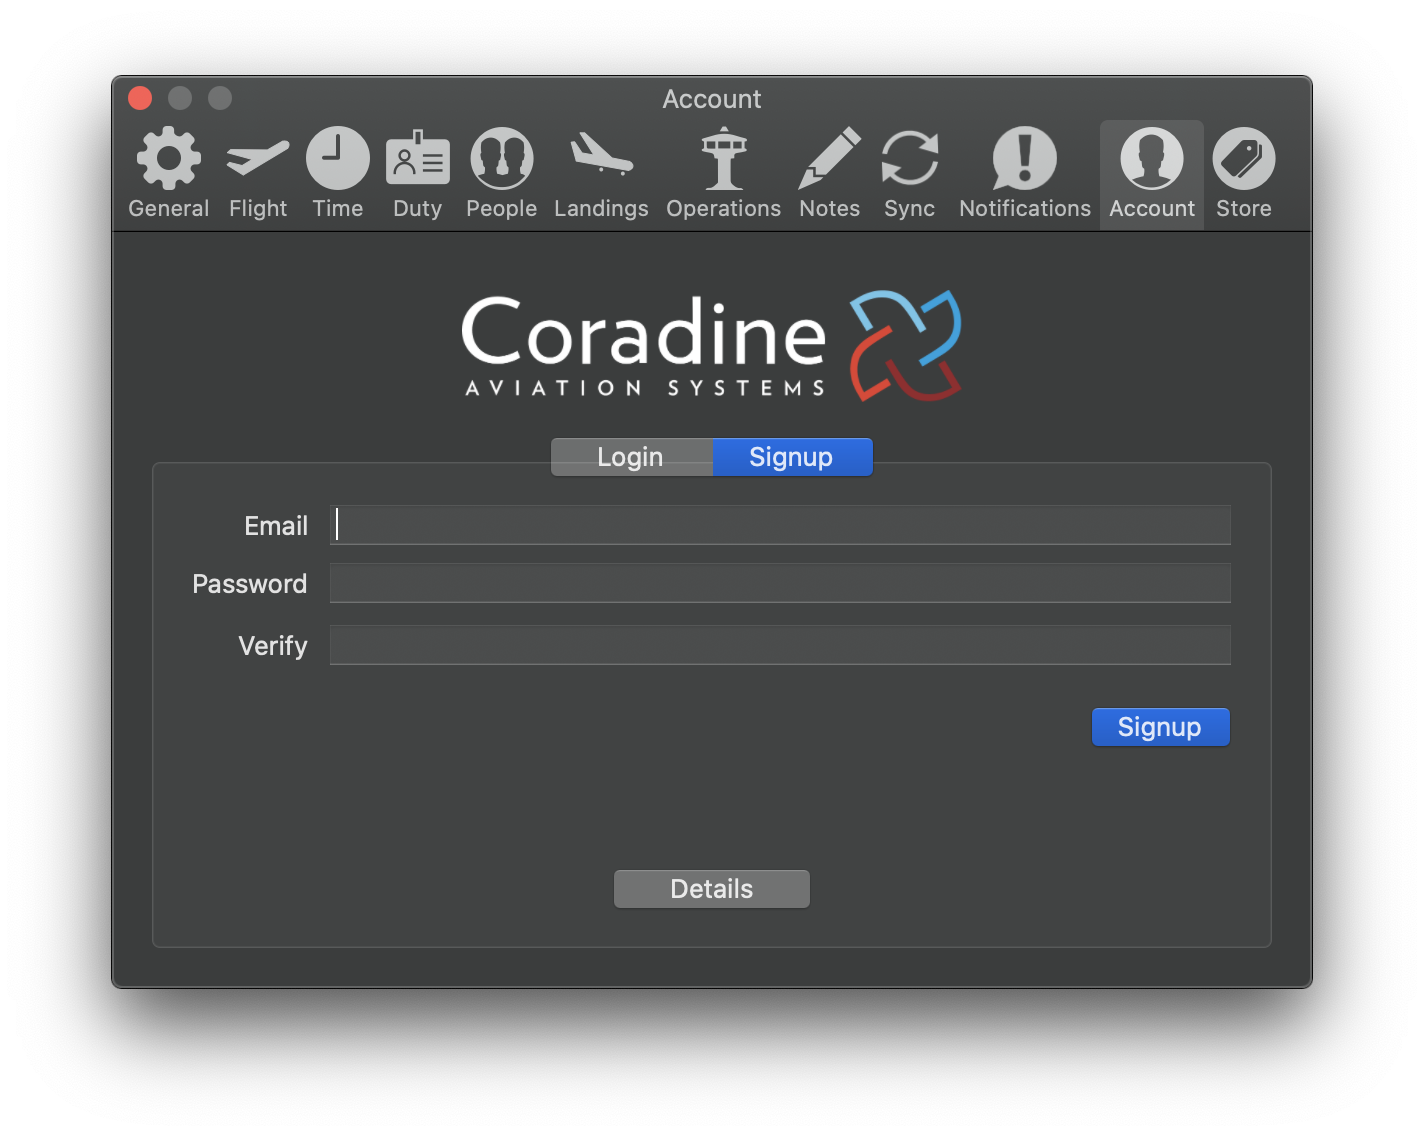Switch to the Signup tab
This screenshot has height=1136, width=1424.
coord(792,457)
